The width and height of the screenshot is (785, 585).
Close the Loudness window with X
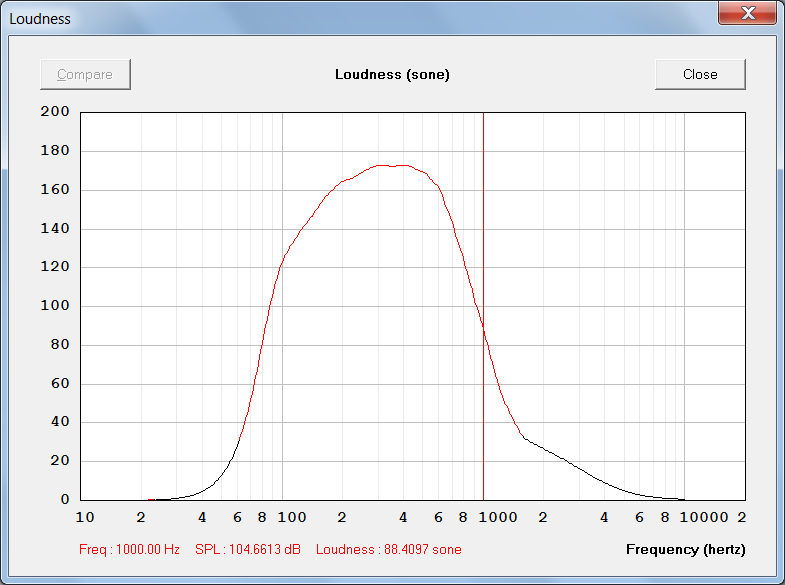tap(747, 13)
